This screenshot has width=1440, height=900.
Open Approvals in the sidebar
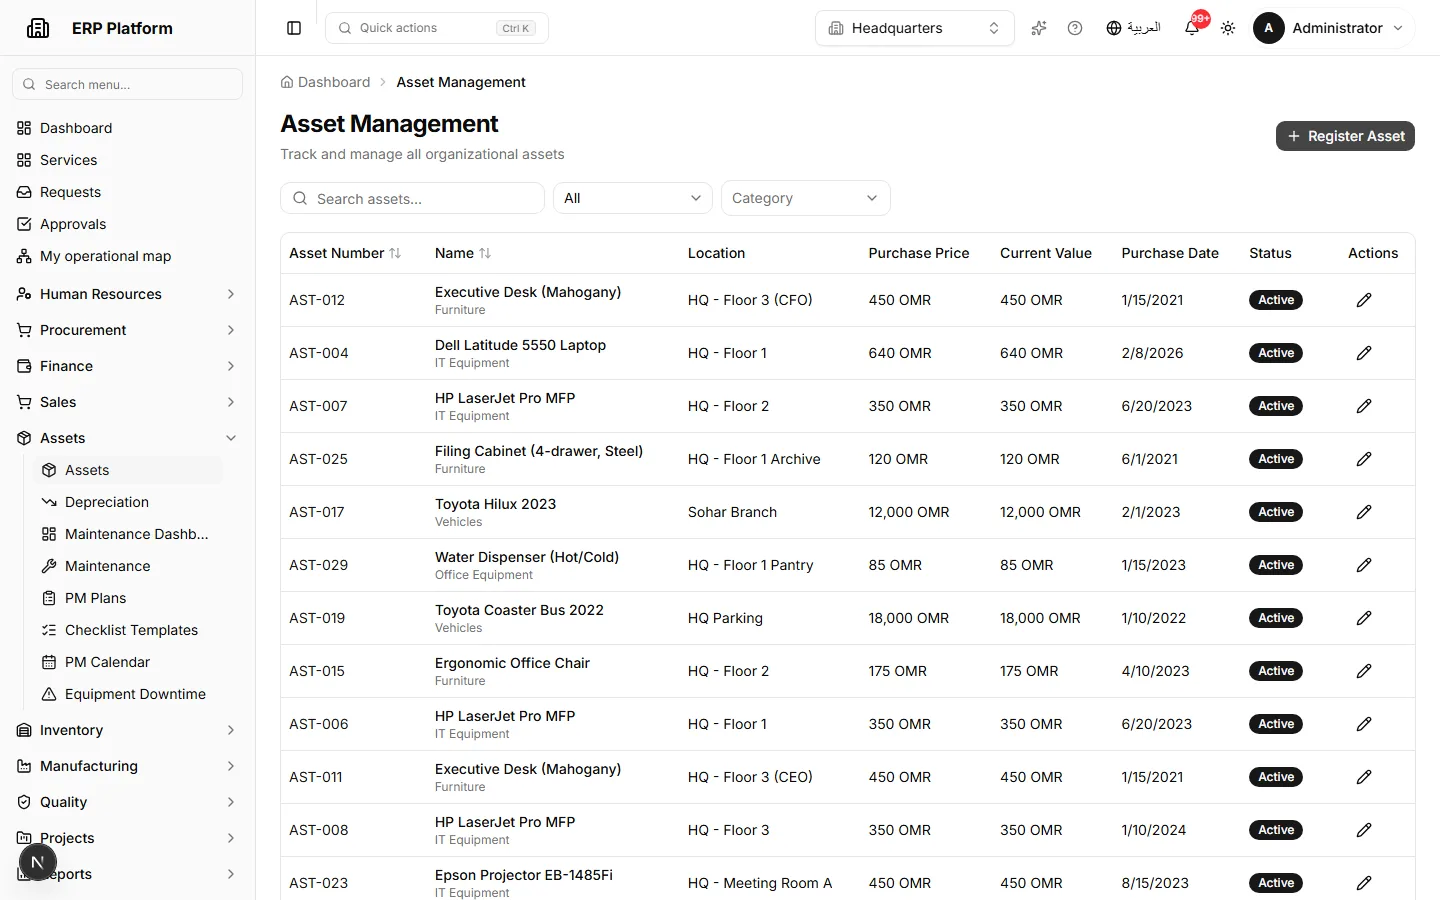tap(127, 224)
